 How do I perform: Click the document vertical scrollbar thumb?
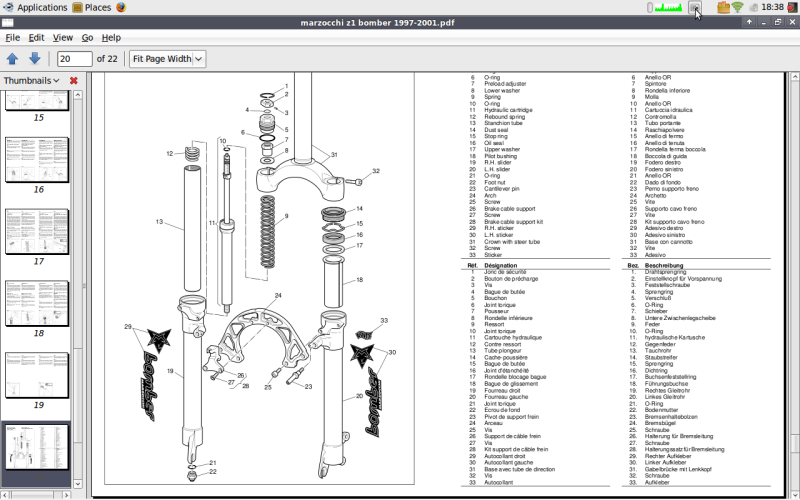(794, 442)
